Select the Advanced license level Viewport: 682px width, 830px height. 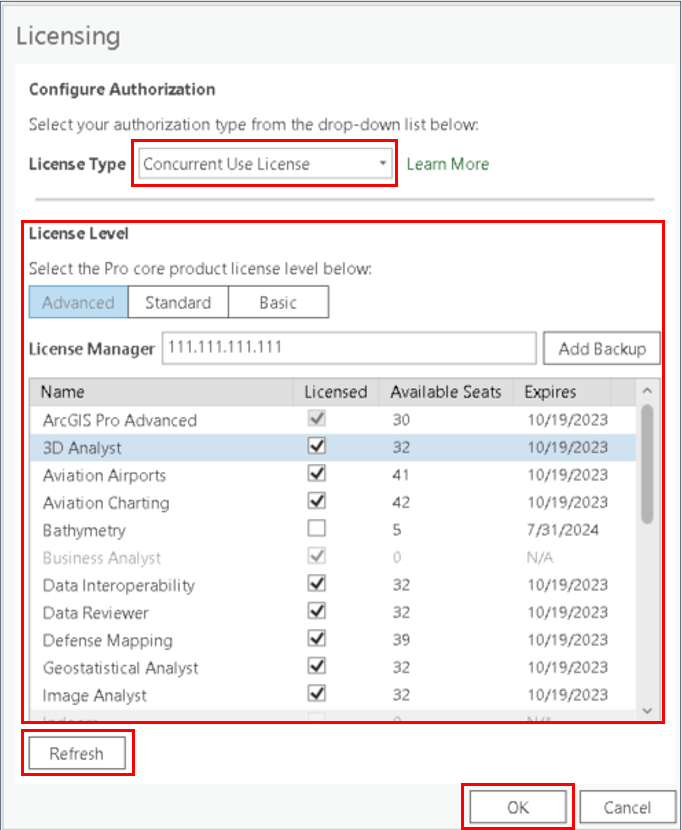78,302
